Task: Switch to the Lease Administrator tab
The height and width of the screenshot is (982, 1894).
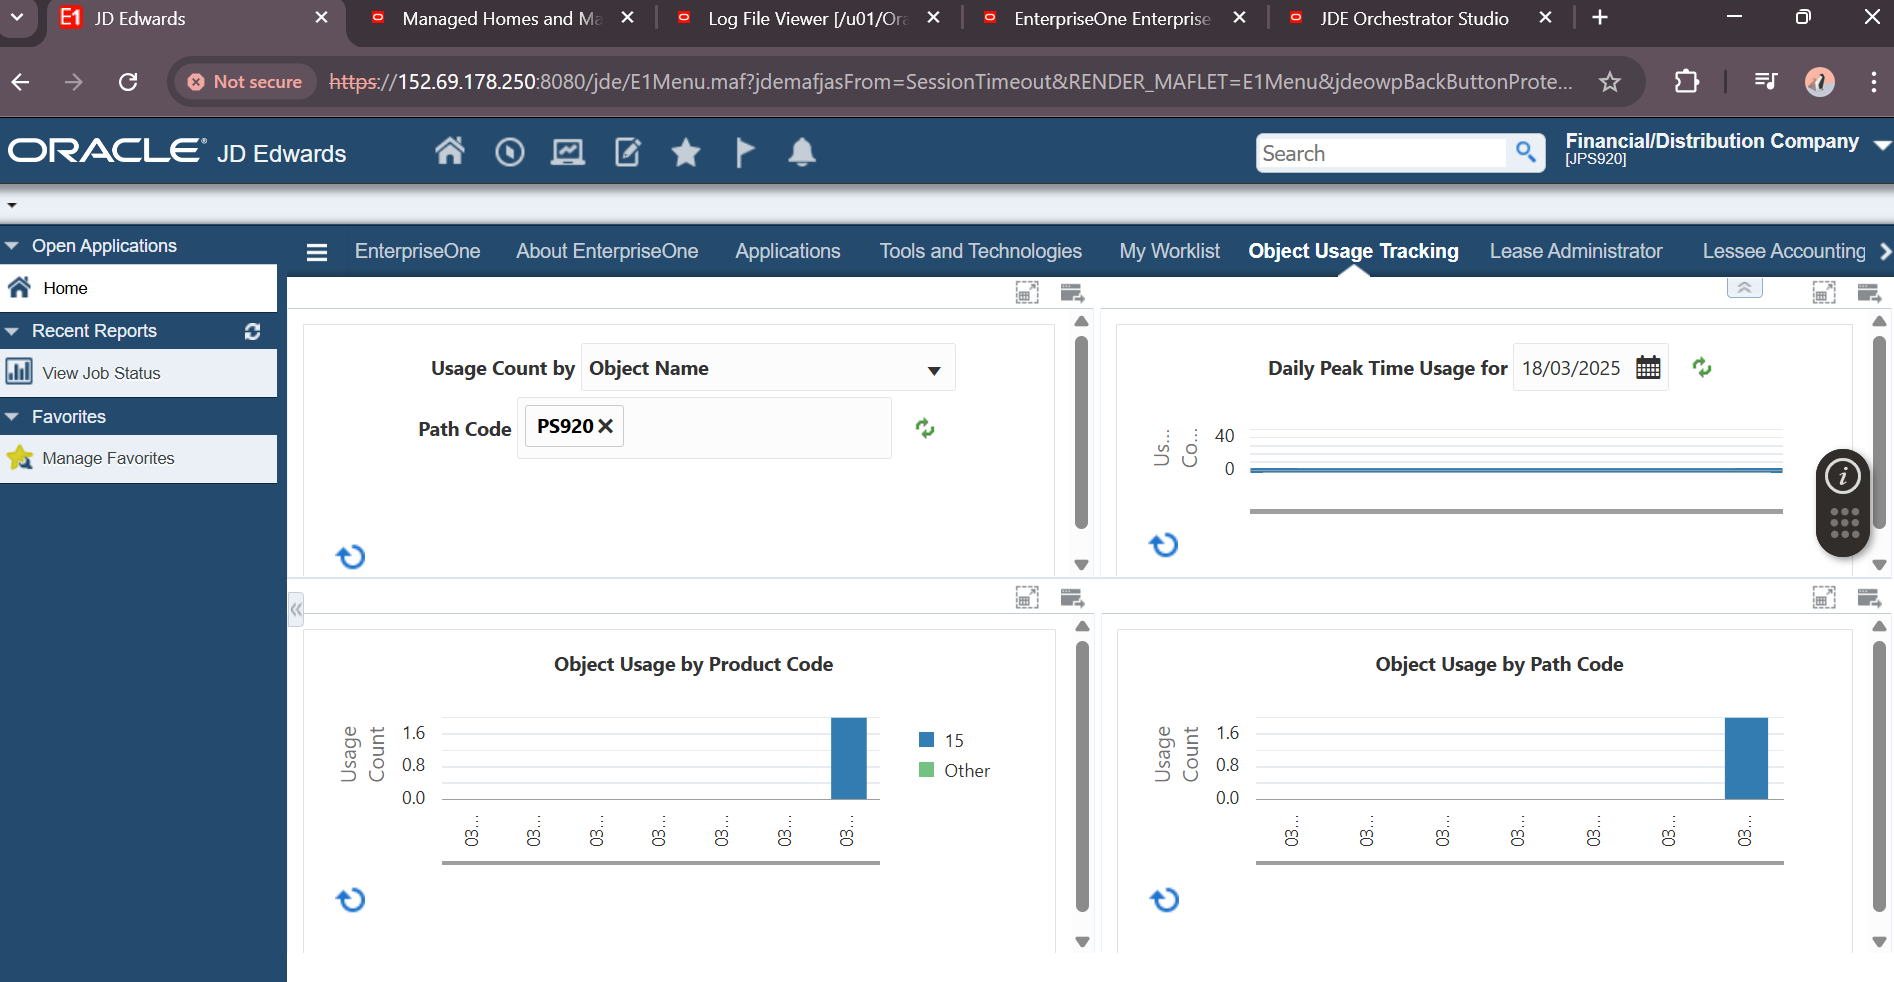Action: [x=1575, y=252]
